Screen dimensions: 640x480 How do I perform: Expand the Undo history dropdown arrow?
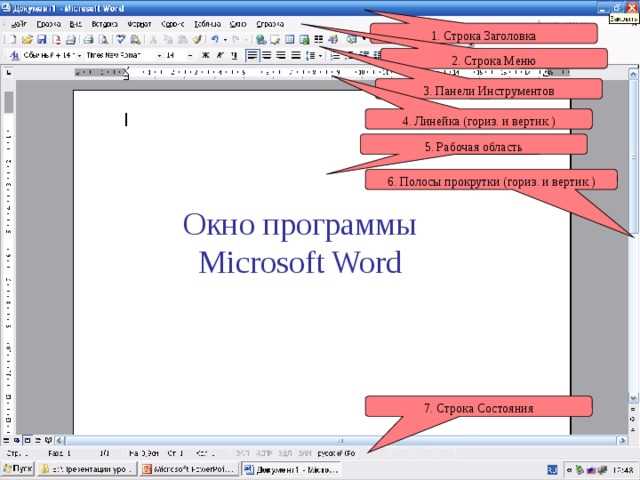[225, 40]
